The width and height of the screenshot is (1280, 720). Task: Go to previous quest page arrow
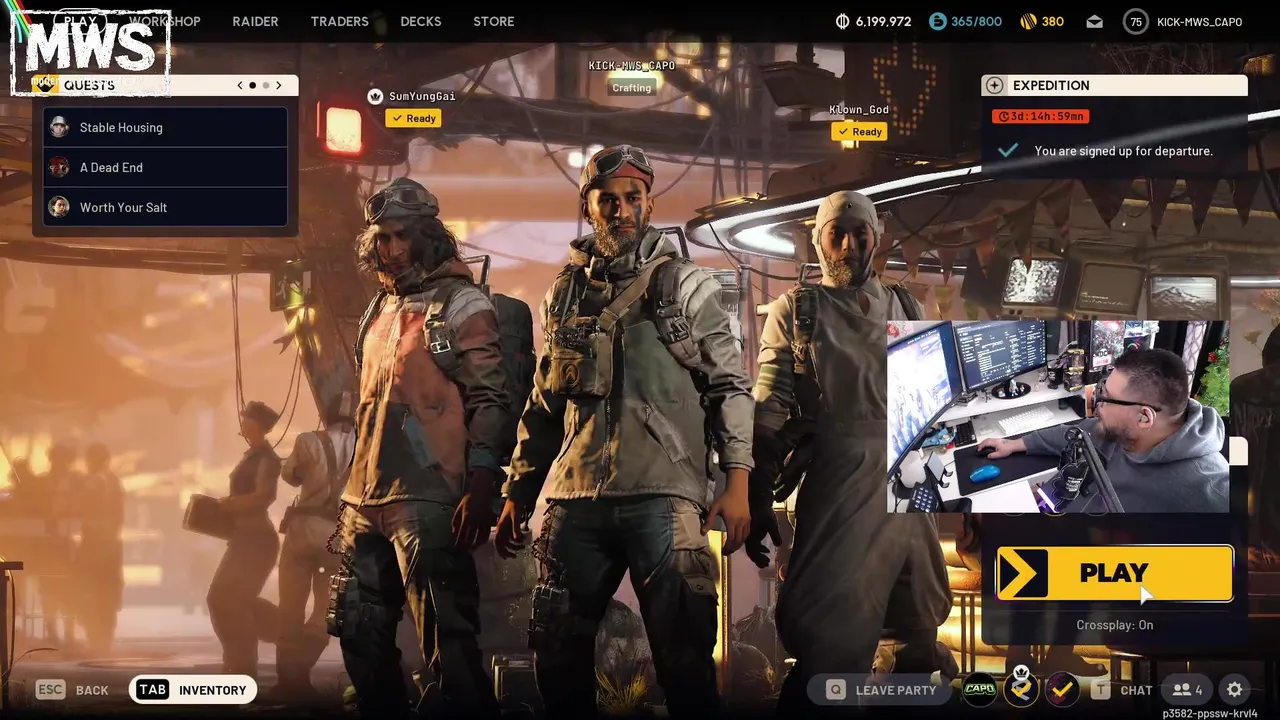pos(240,85)
